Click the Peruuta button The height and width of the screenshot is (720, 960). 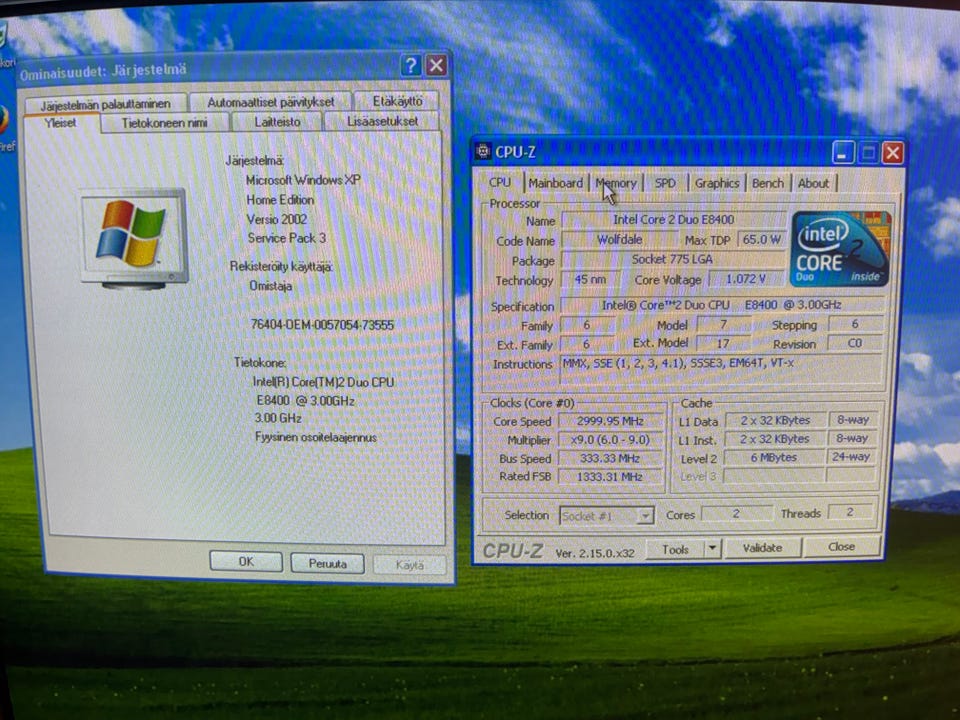pyautogui.click(x=328, y=563)
